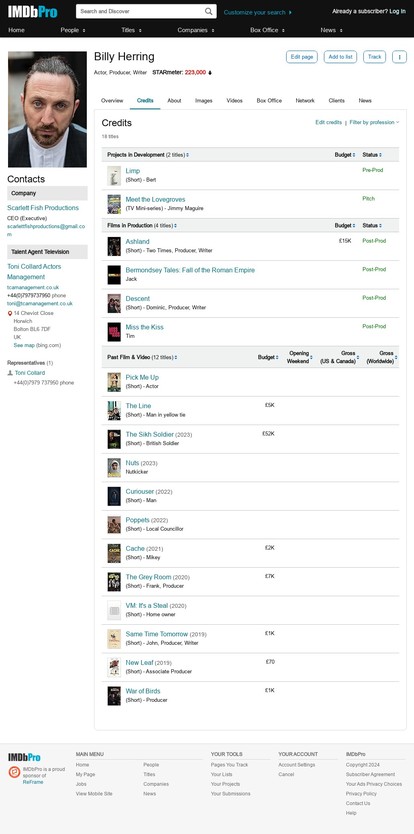Switch to the Overview tab
The height and width of the screenshot is (834, 414).
point(112,101)
